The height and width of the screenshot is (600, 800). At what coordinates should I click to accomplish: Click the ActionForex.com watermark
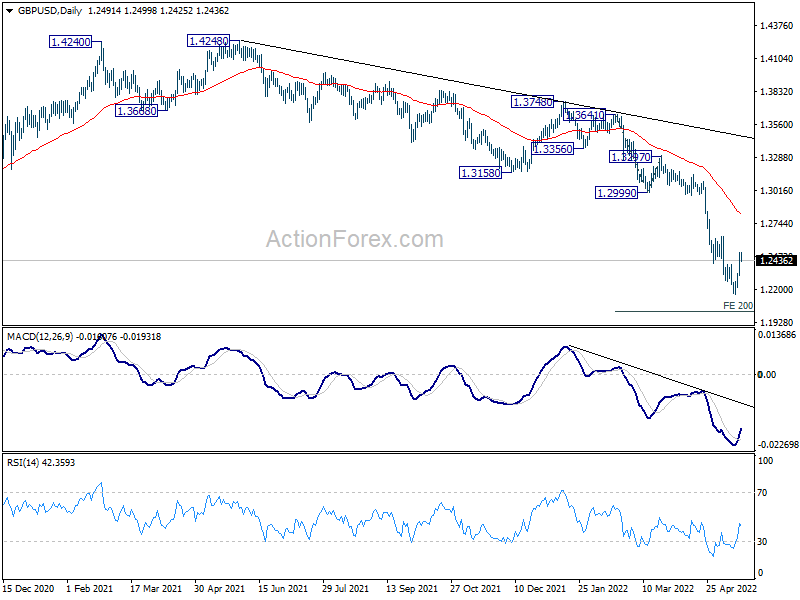[x=354, y=239]
